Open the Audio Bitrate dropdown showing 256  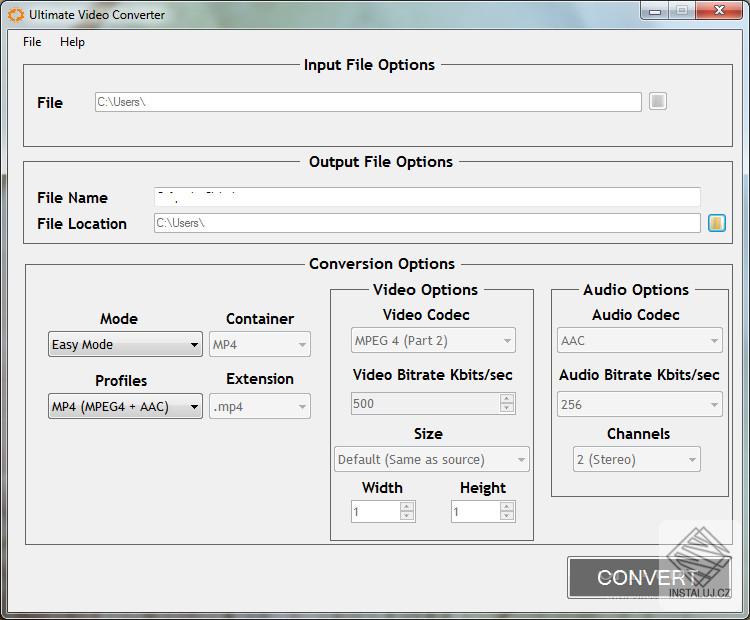pyautogui.click(x=640, y=405)
